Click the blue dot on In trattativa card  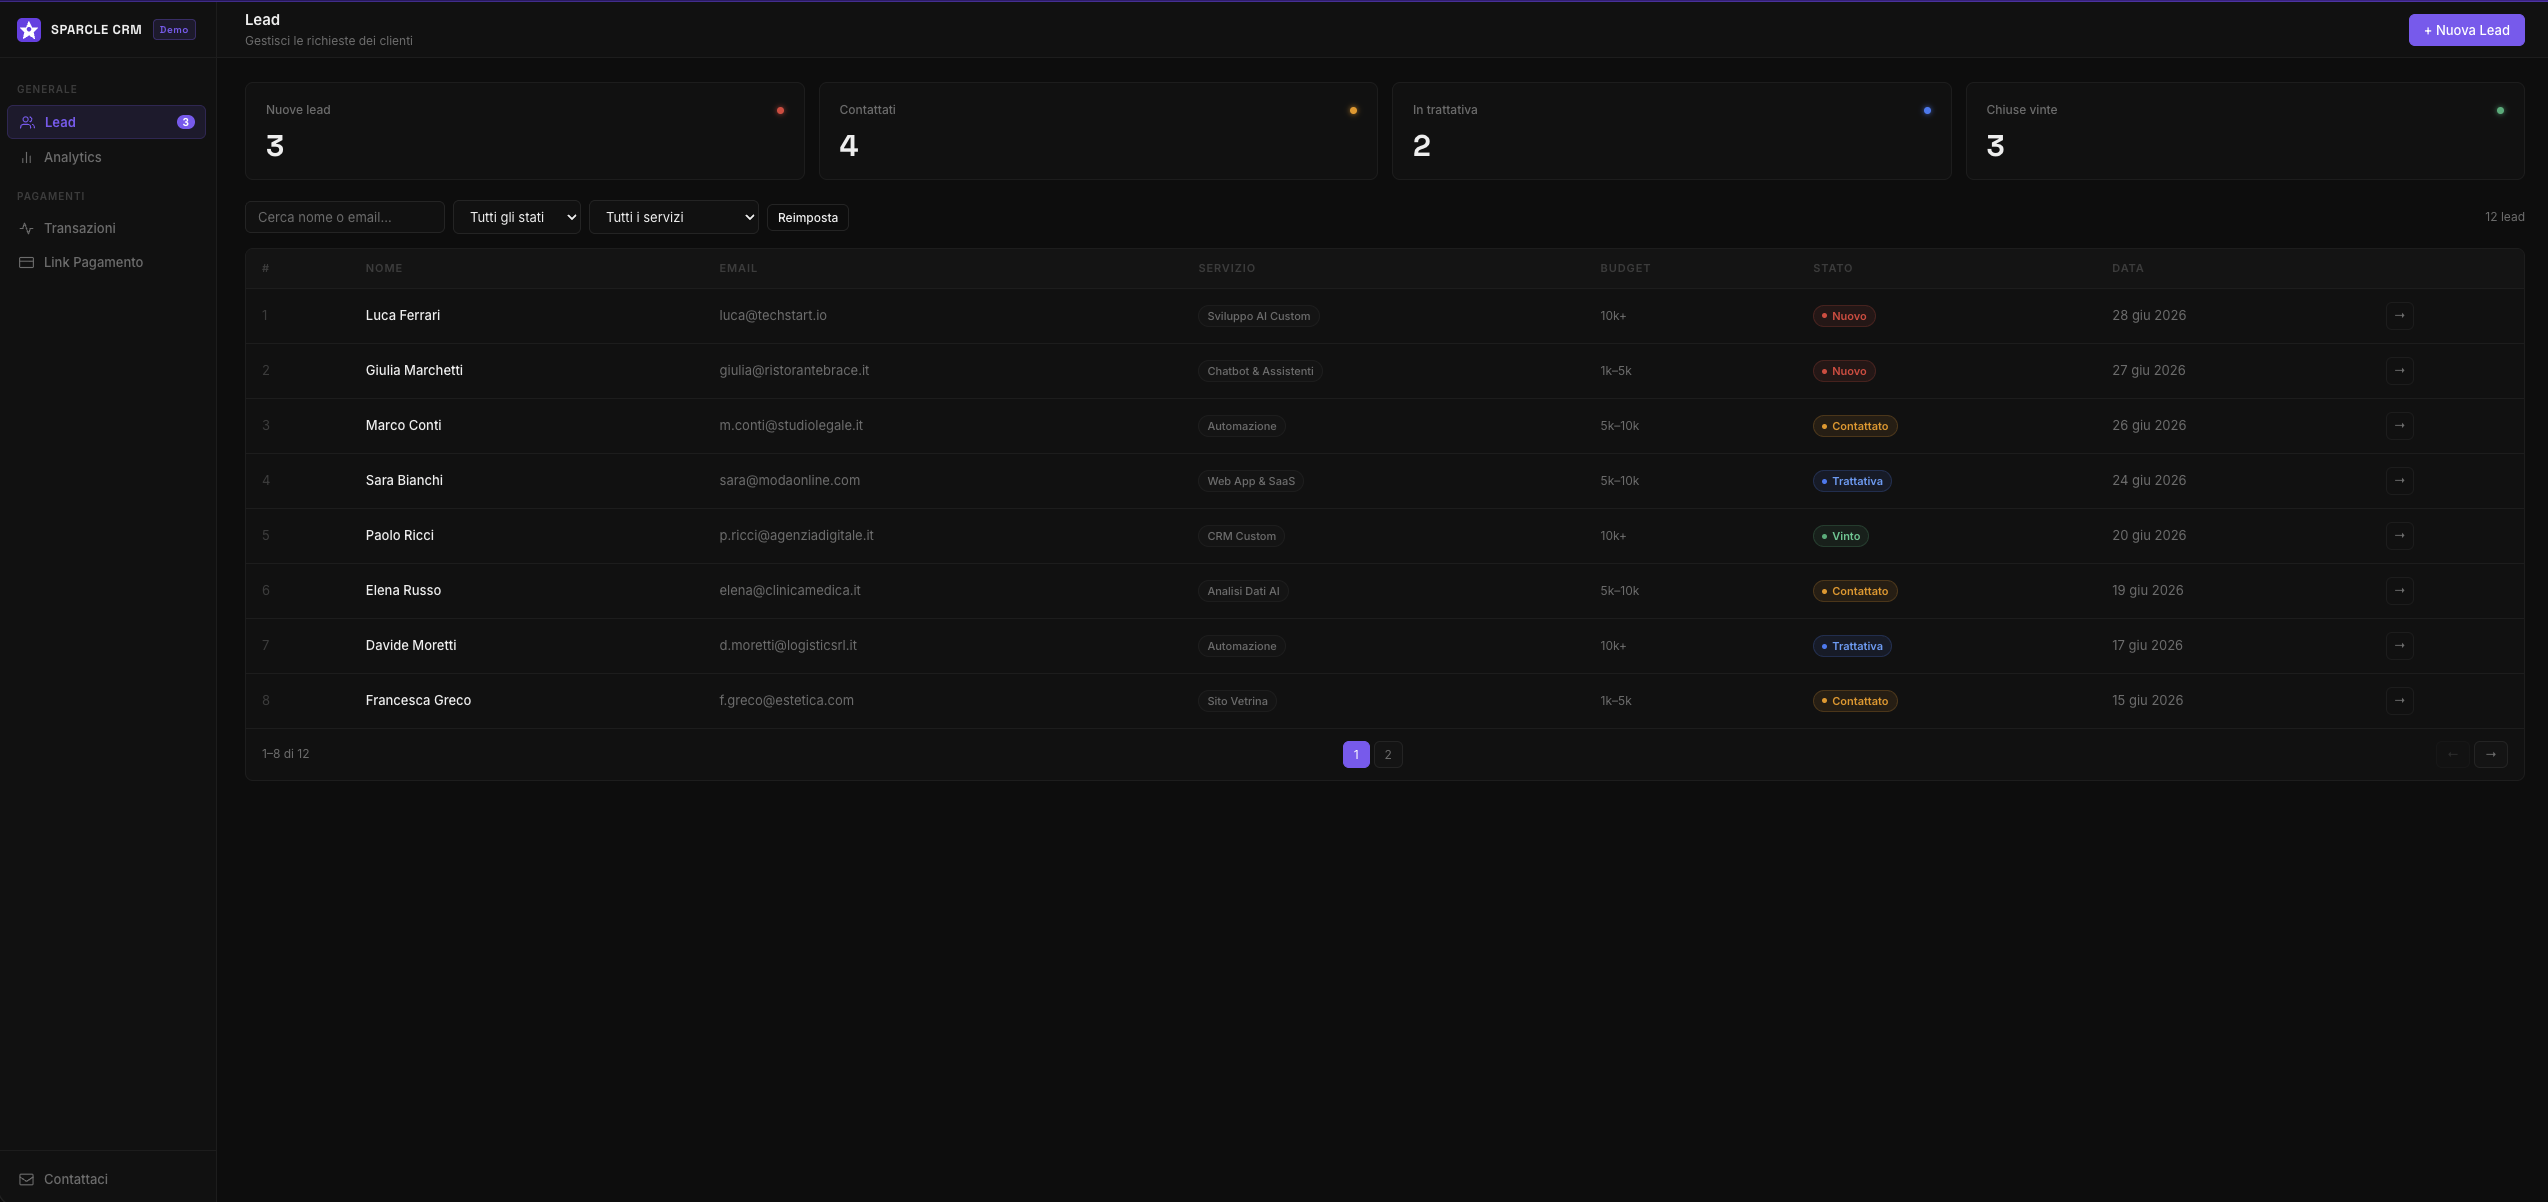click(1927, 110)
